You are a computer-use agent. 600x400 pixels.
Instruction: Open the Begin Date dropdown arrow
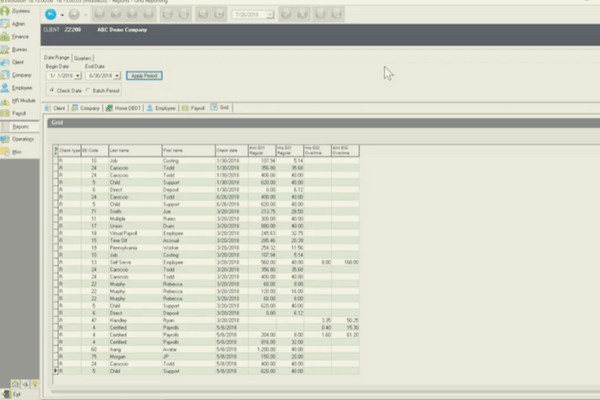[x=78, y=76]
